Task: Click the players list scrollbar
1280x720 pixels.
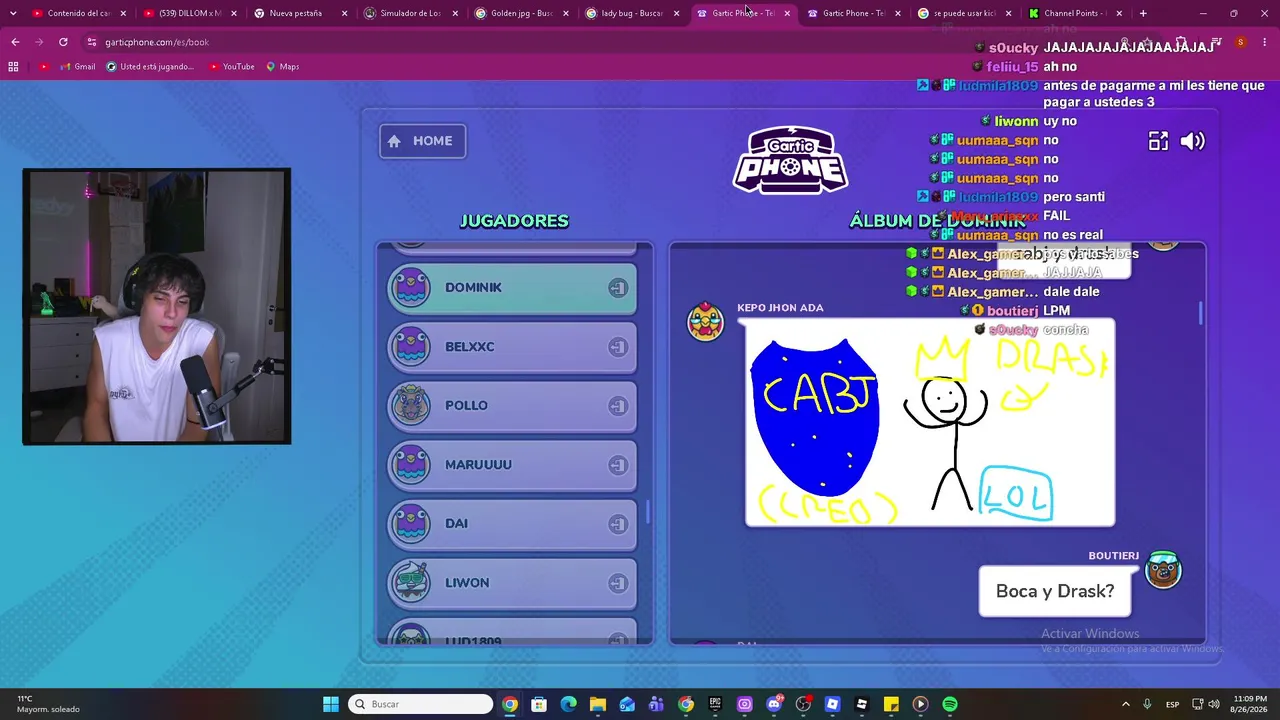Action: [x=648, y=511]
